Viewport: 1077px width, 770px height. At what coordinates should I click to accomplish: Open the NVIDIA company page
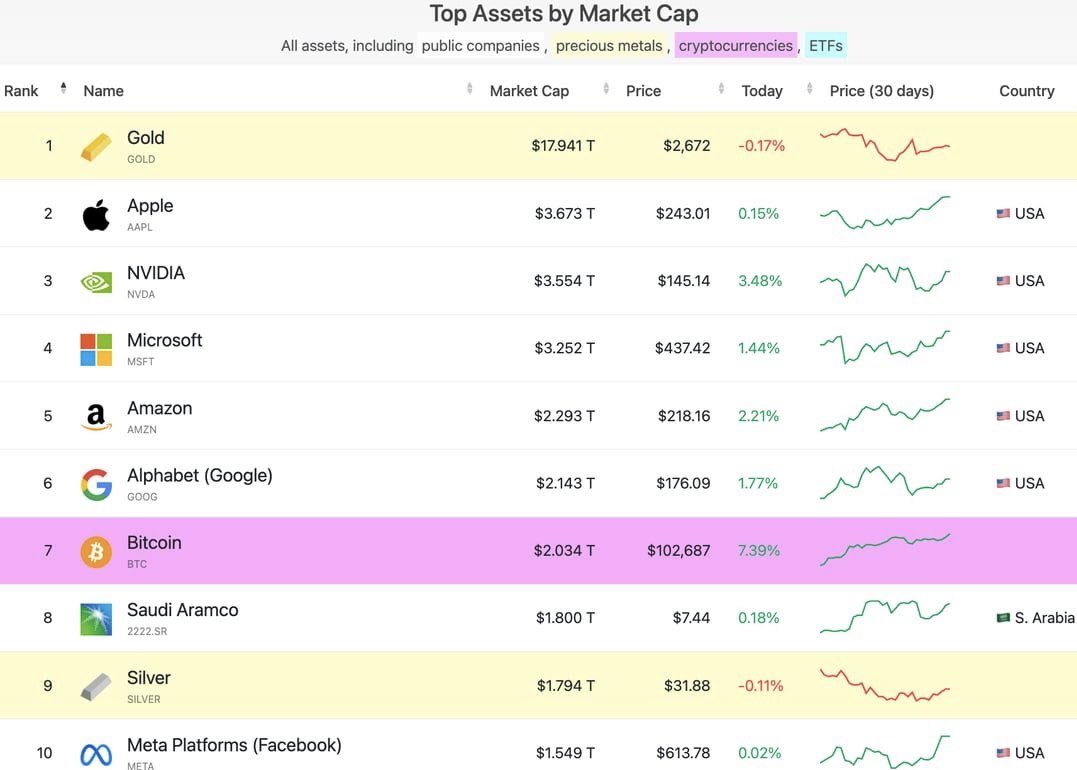[156, 273]
